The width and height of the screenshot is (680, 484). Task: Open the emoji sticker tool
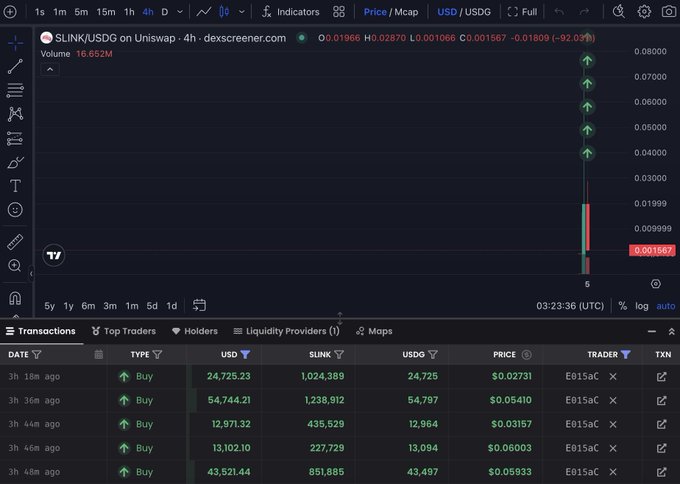pos(15,210)
